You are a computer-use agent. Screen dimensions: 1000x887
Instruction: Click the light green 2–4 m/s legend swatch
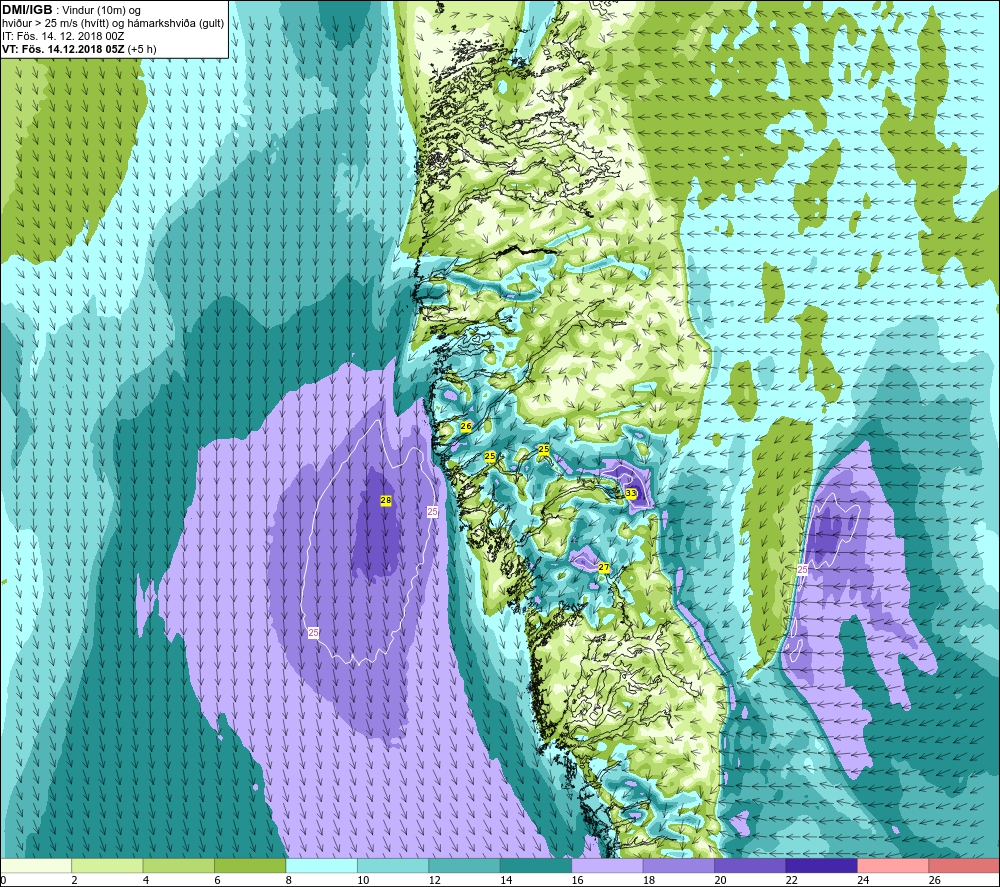click(107, 866)
